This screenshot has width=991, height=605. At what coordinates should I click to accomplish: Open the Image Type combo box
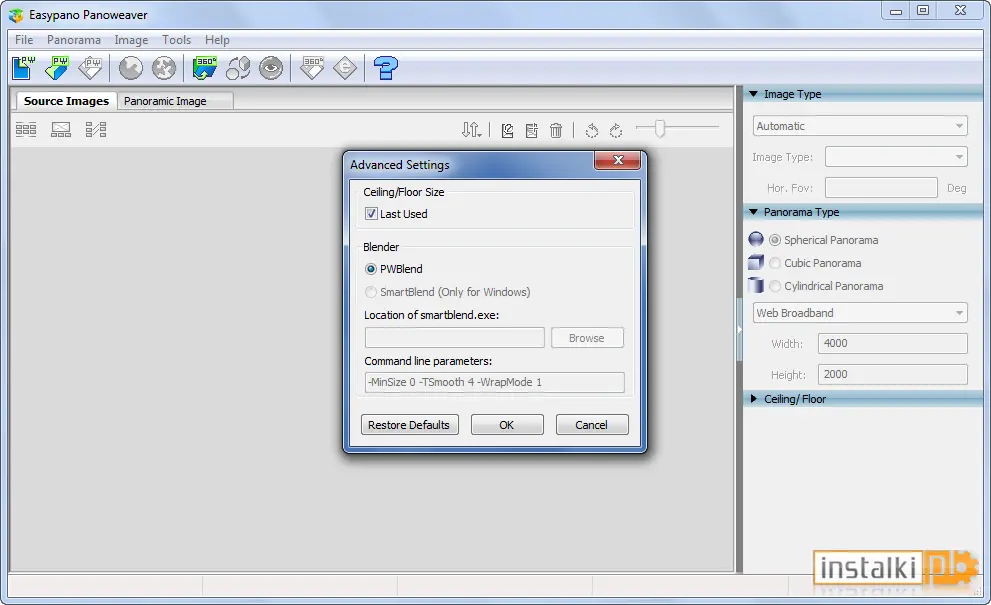click(896, 157)
